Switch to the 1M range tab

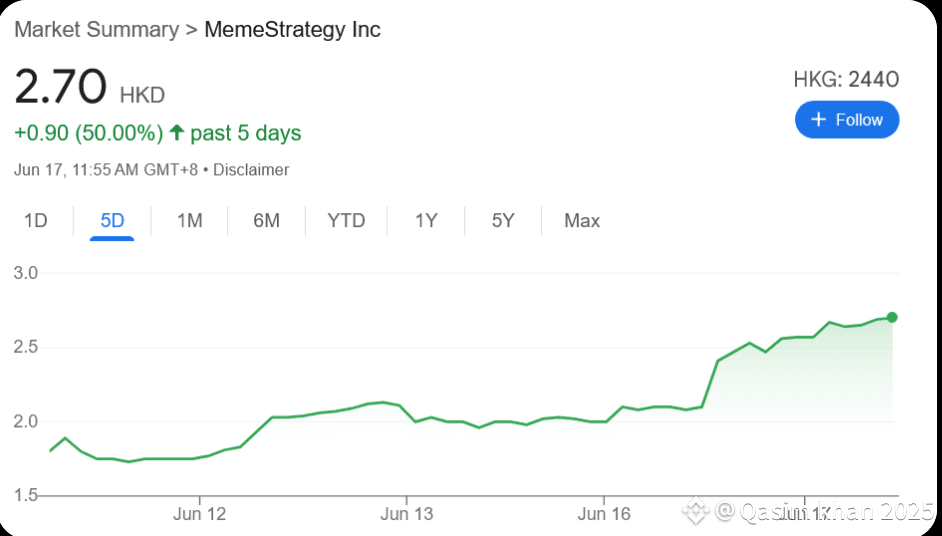click(x=189, y=221)
